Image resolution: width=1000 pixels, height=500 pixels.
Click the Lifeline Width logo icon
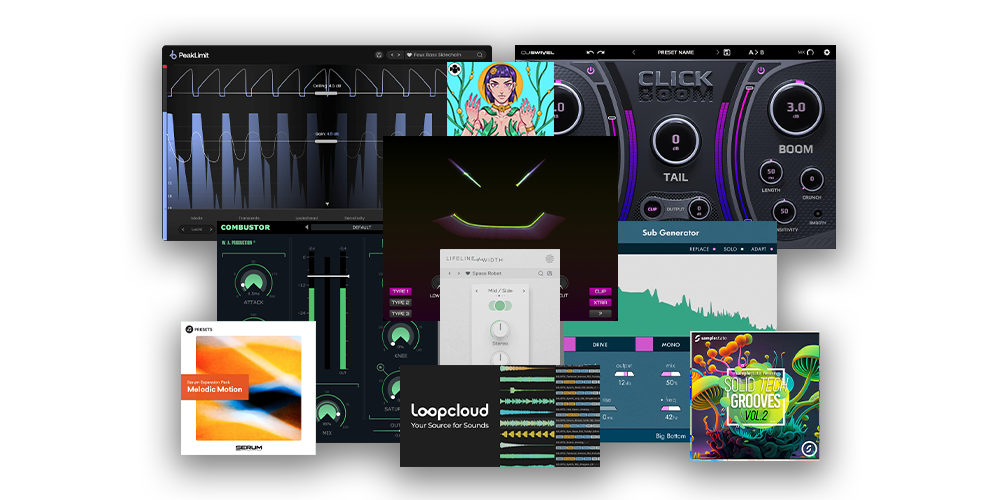(550, 259)
